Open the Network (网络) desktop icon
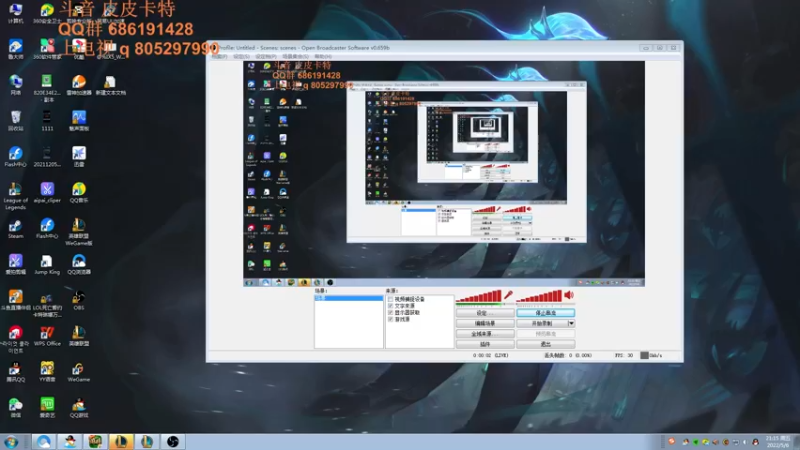This screenshot has height=450, width=800. coord(15,85)
